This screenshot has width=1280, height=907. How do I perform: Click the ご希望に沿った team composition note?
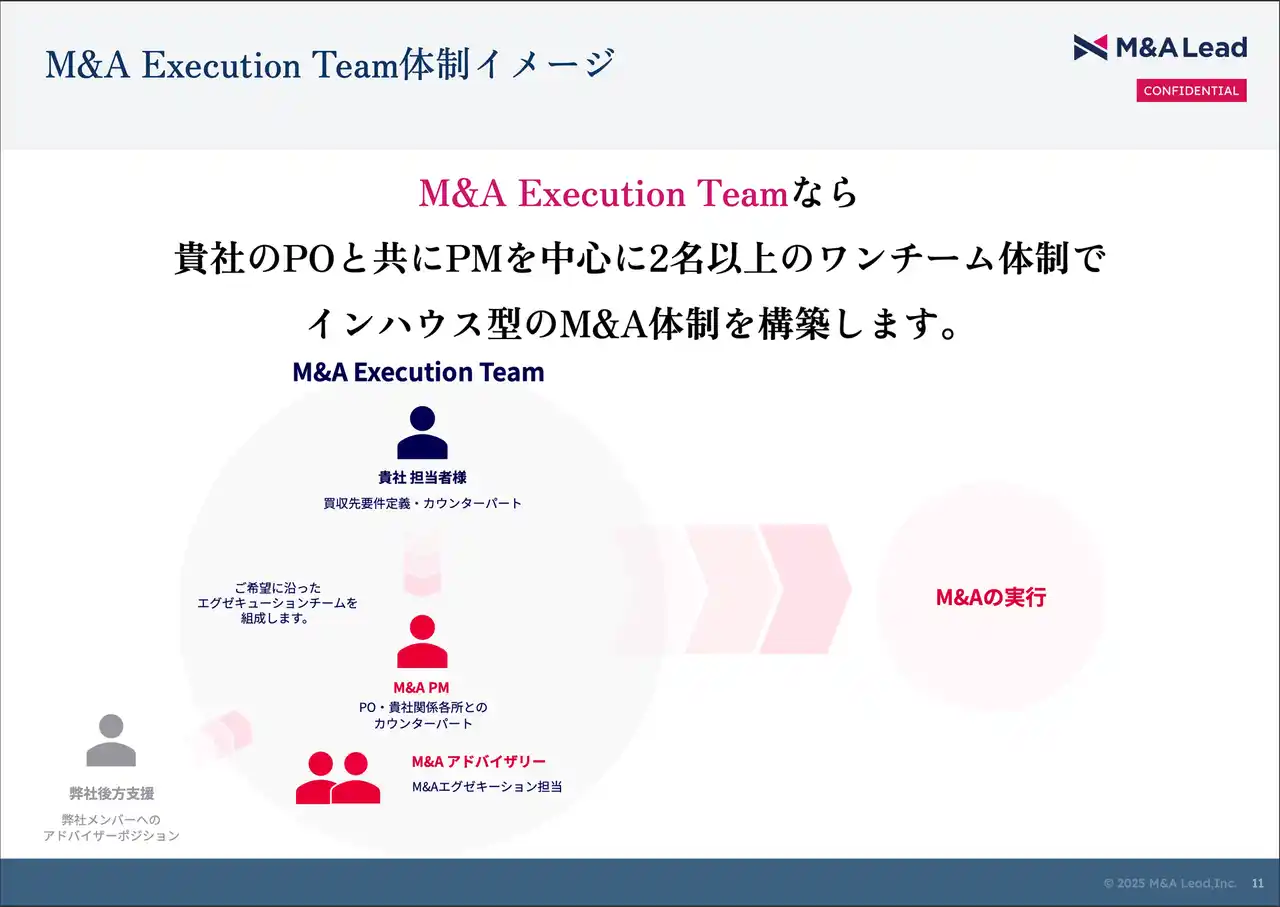click(x=277, y=603)
